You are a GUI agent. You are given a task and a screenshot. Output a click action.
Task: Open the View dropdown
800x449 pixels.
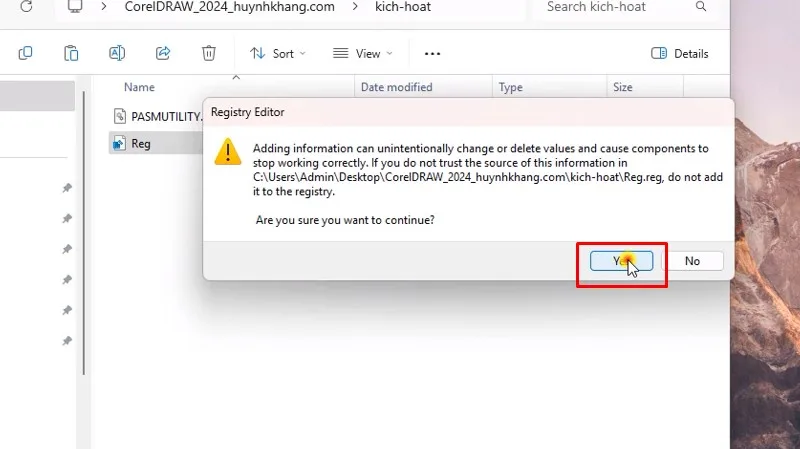pos(362,53)
